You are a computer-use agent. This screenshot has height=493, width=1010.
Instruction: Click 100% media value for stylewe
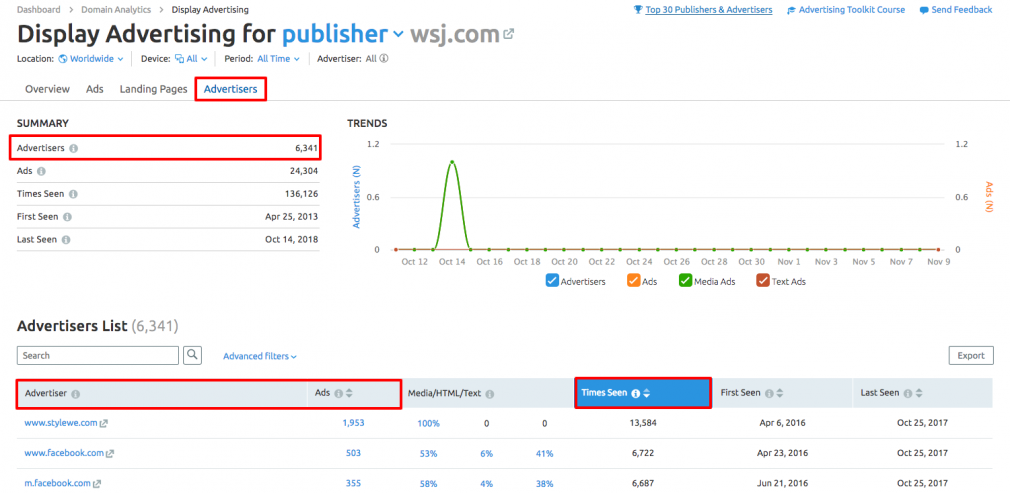428,423
